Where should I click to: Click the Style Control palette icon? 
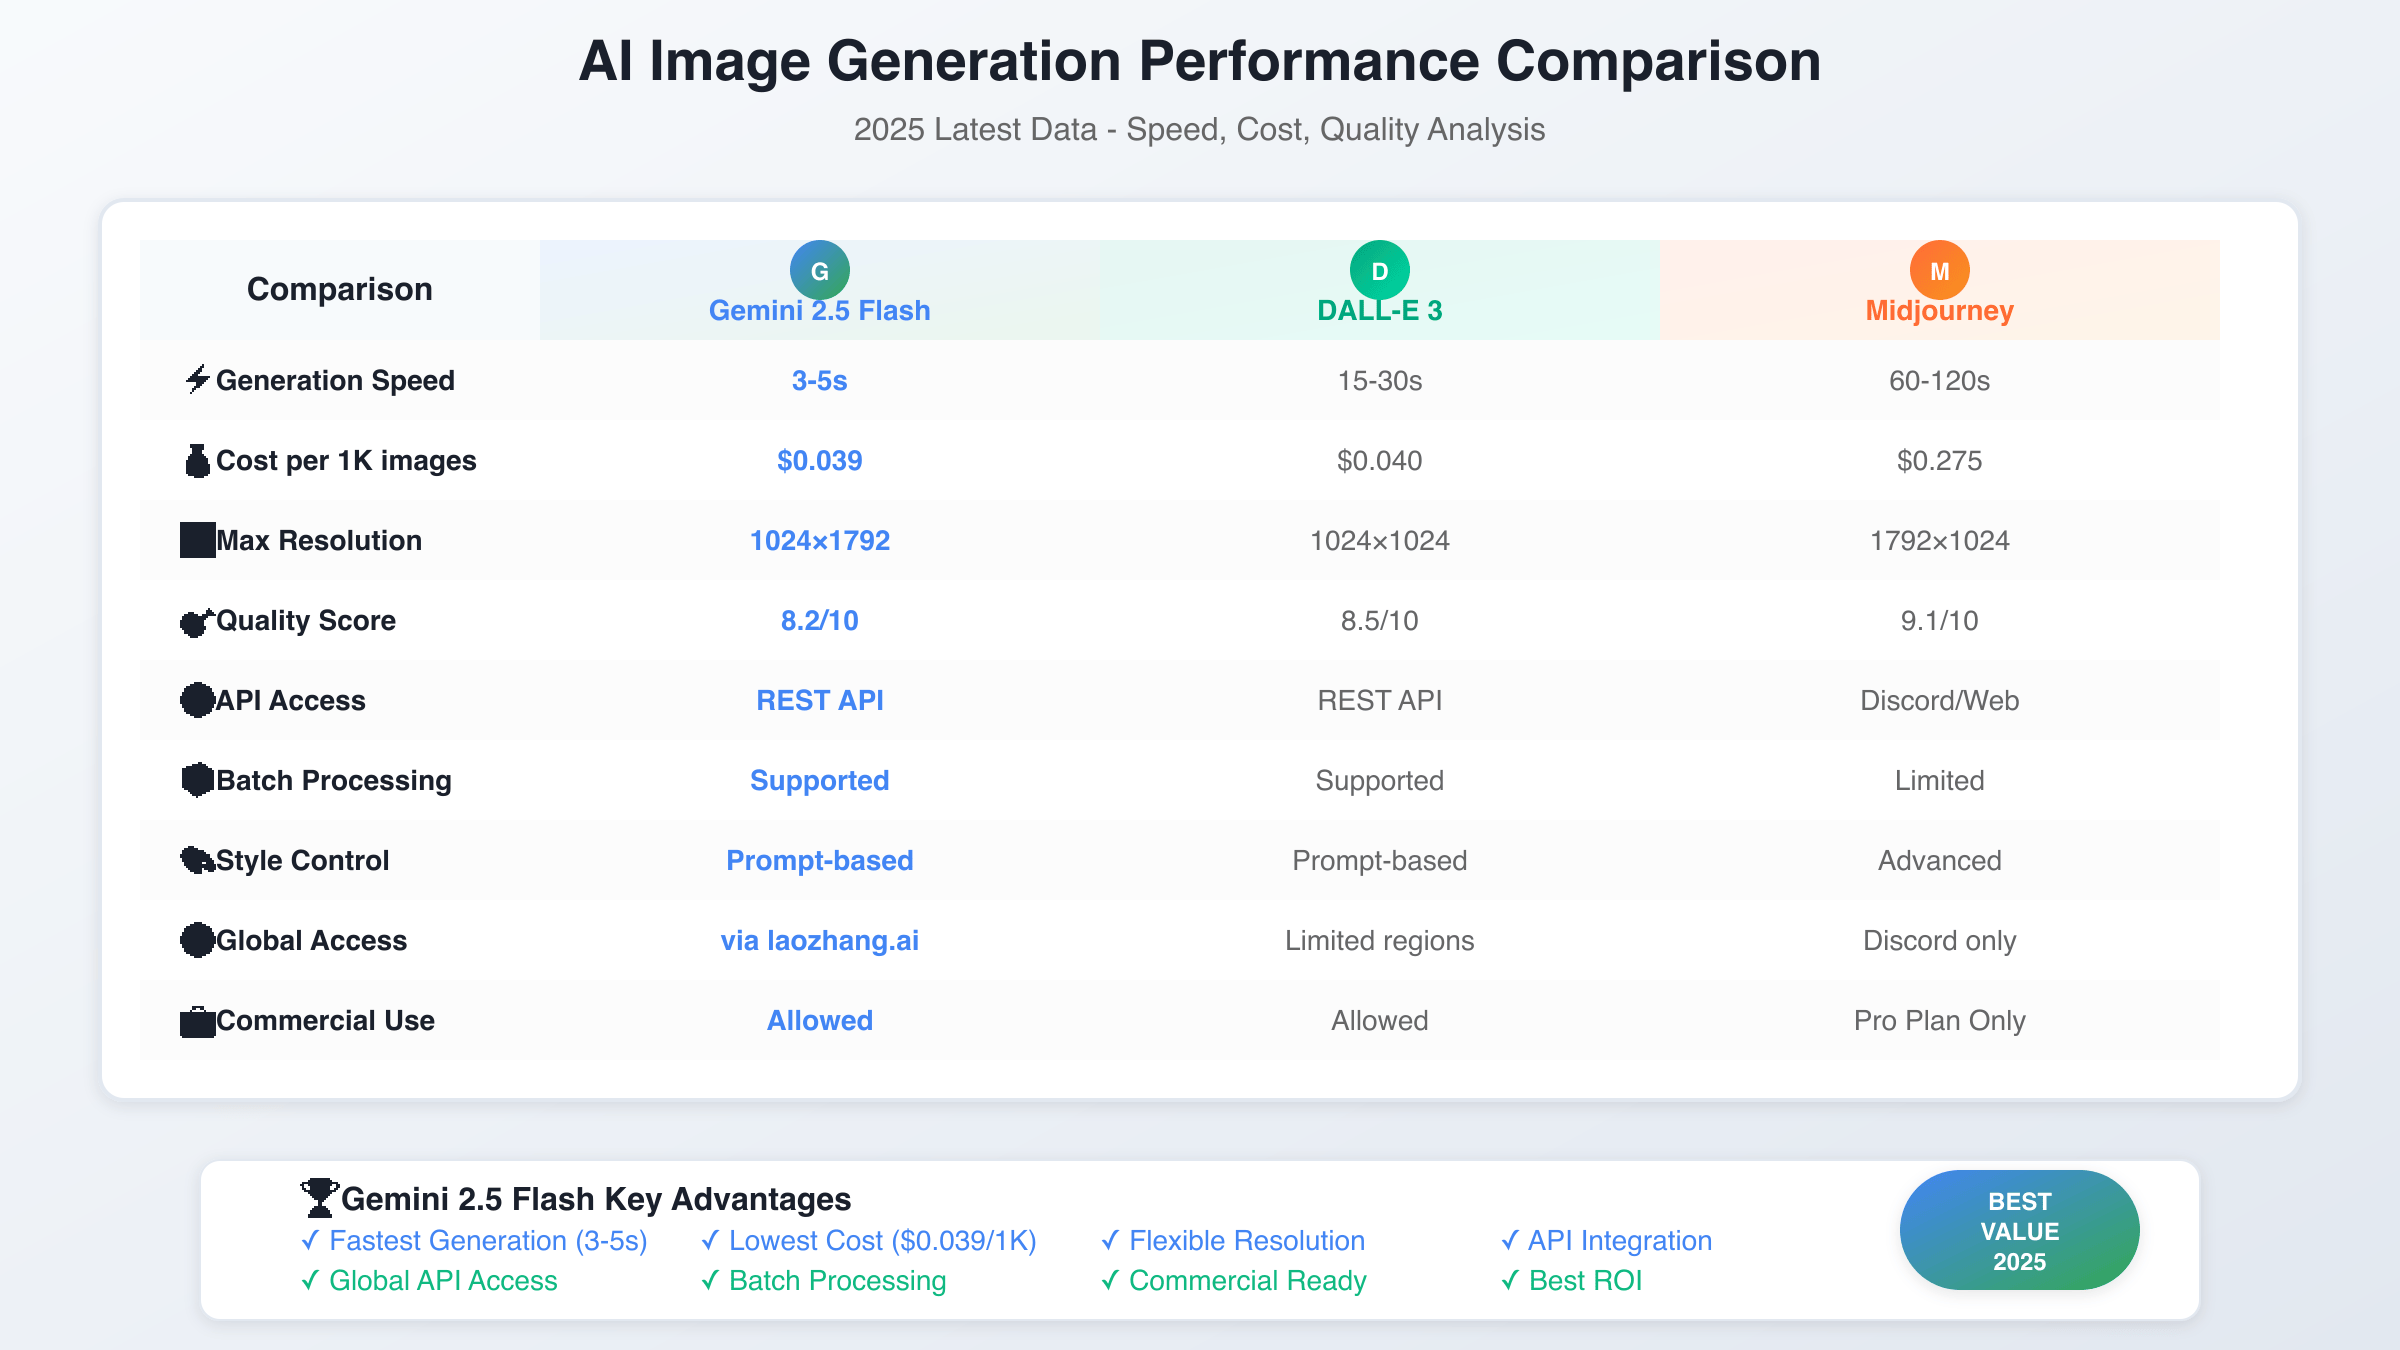click(x=197, y=860)
